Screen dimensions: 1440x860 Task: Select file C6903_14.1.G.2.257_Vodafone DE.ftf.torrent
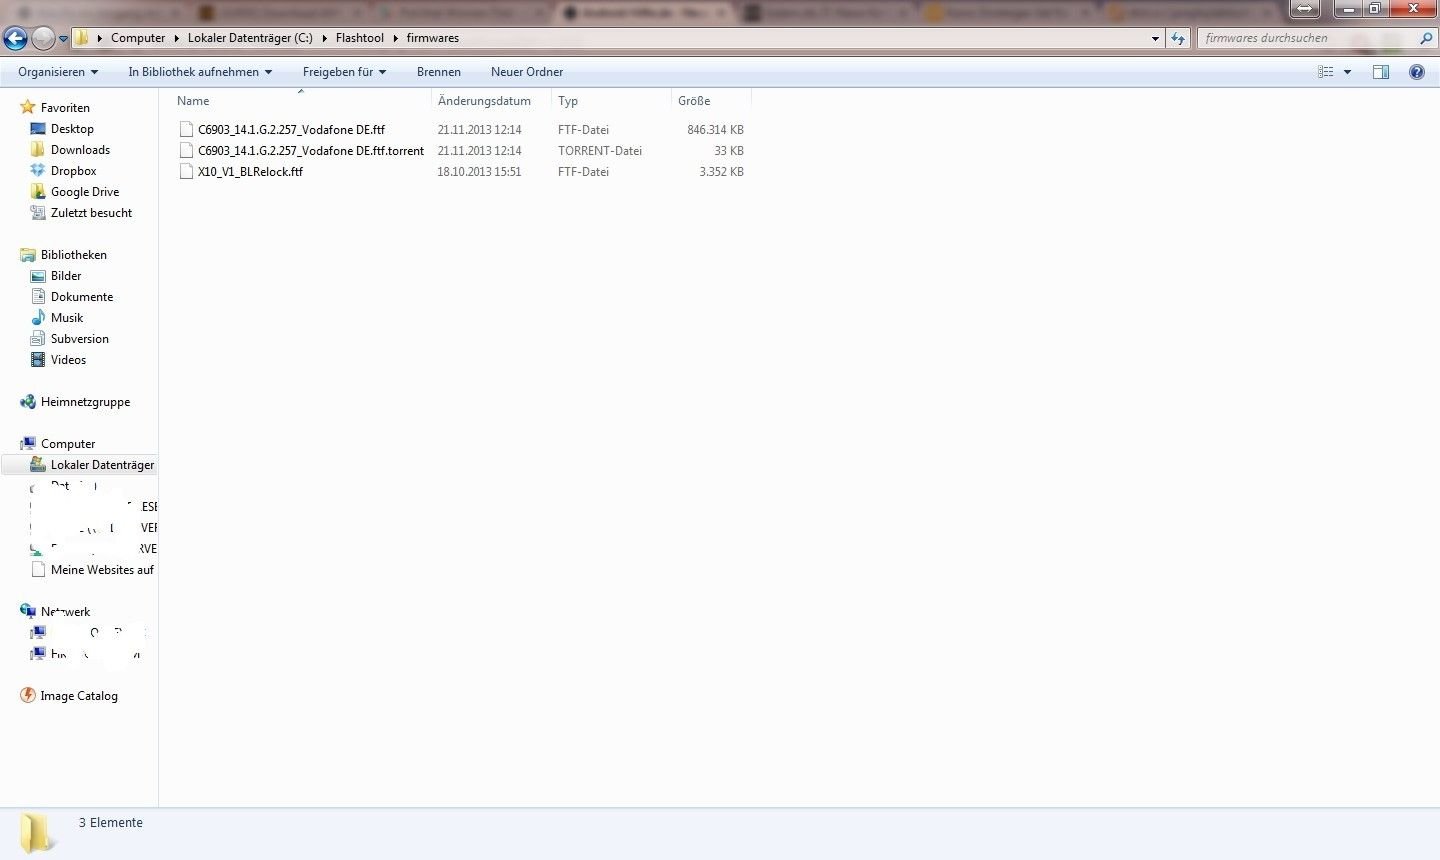[x=311, y=151]
